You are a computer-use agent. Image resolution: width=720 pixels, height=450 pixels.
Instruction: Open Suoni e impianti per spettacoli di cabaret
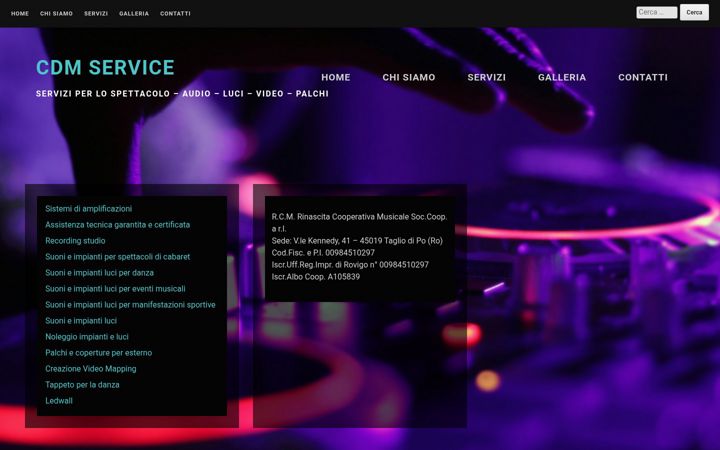point(118,257)
